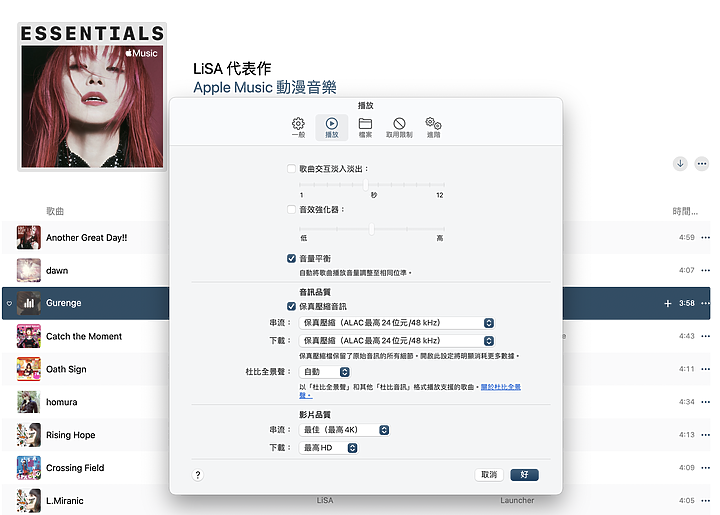Click the Crossing Field artwork thumbnail
This screenshot has width=720, height=515.
click(28, 468)
